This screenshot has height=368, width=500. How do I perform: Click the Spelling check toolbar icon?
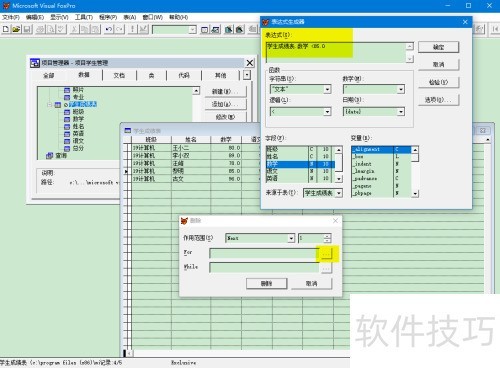[x=61, y=29]
